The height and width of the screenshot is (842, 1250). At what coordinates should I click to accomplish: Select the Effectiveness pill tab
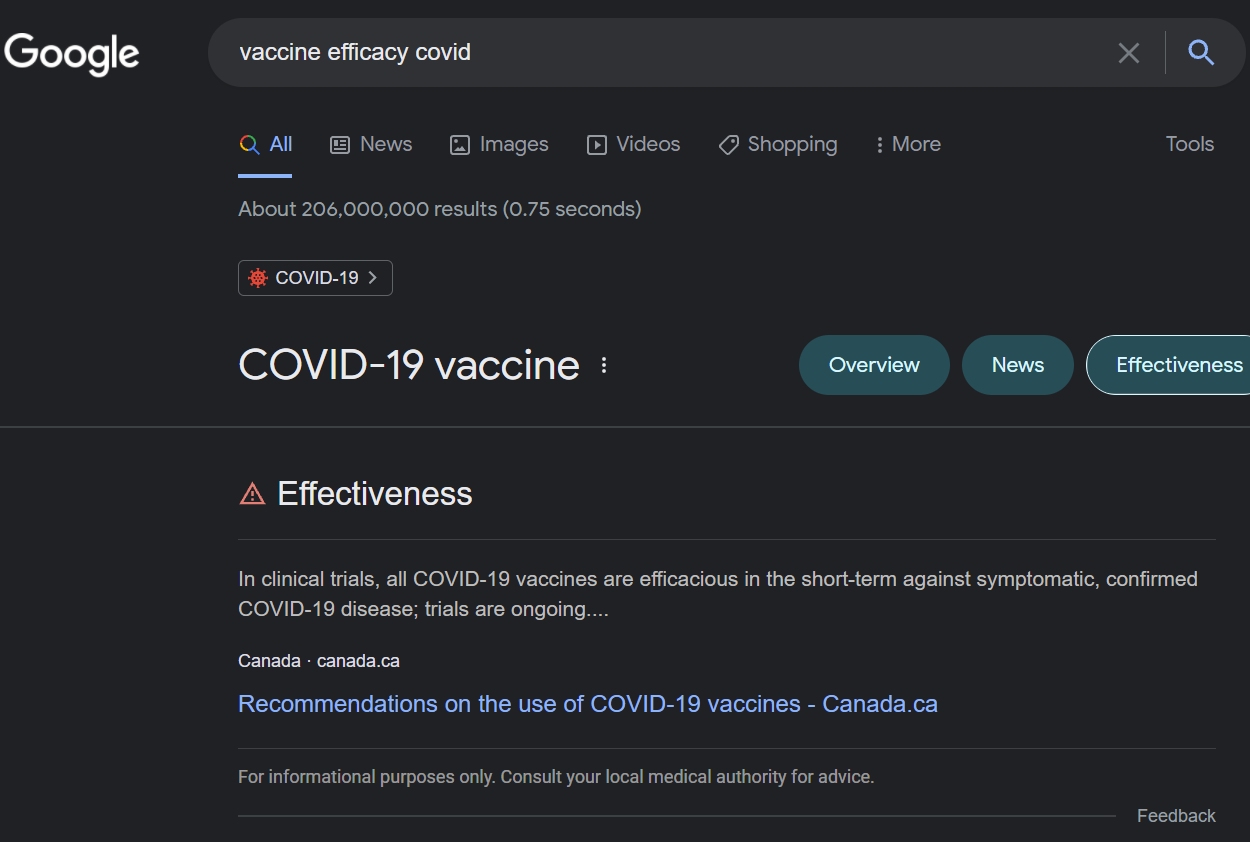(1168, 365)
